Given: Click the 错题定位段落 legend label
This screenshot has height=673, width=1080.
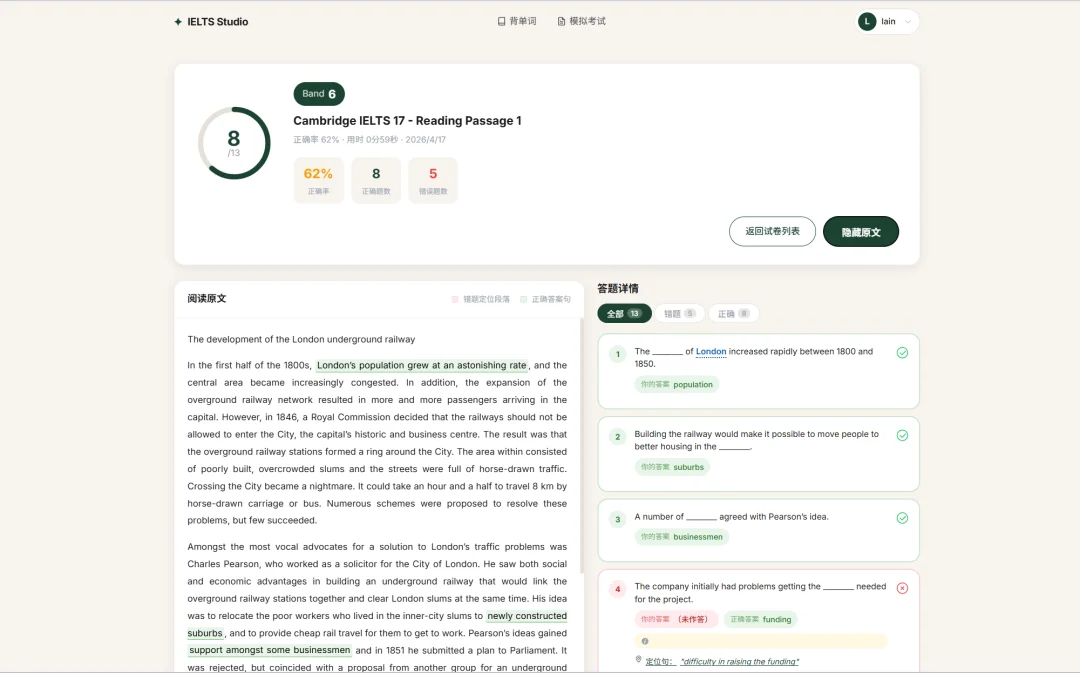Looking at the screenshot, I should [x=486, y=299].
